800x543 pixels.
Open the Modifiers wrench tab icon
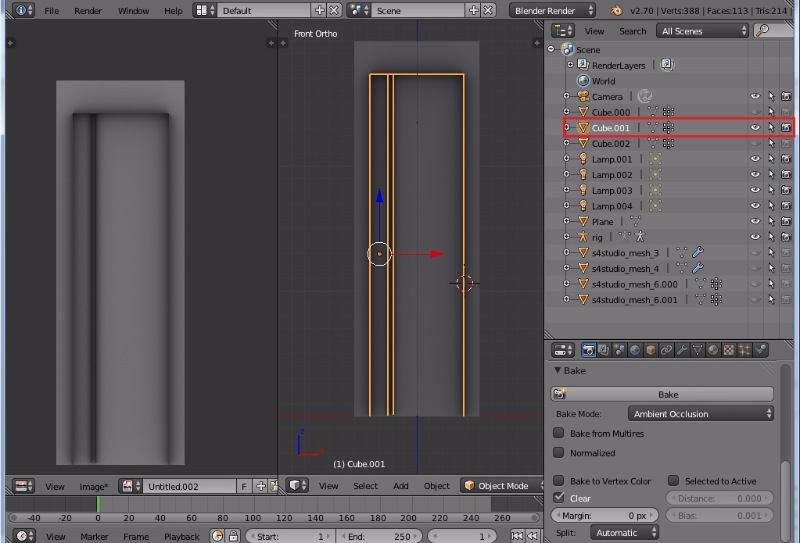point(682,350)
